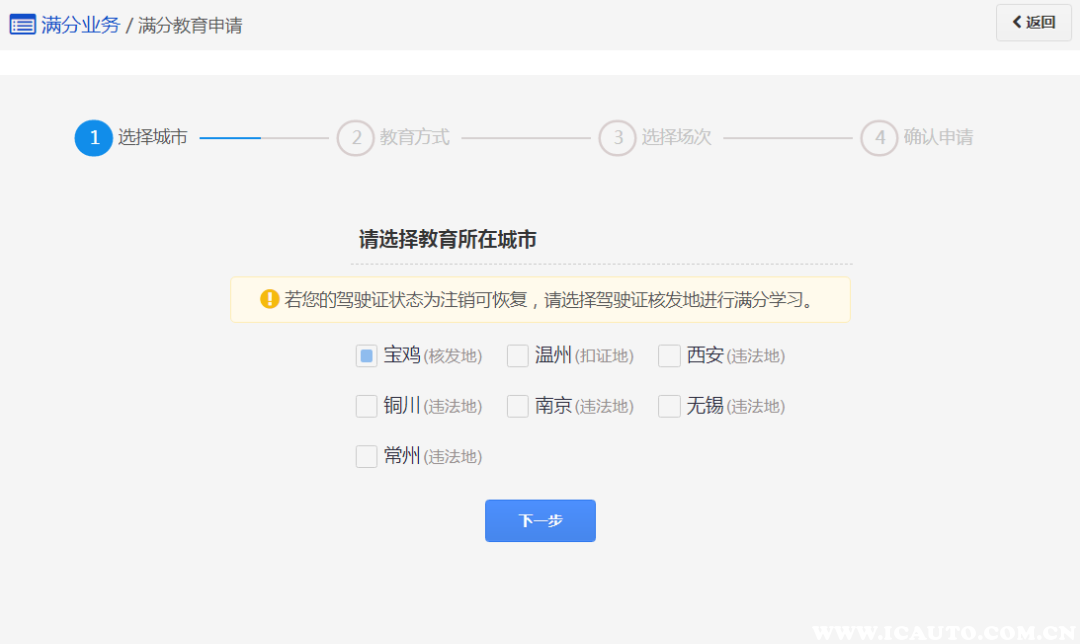This screenshot has height=644, width=1080.
Task: Click the step 1 circle icon
Action: (94, 138)
